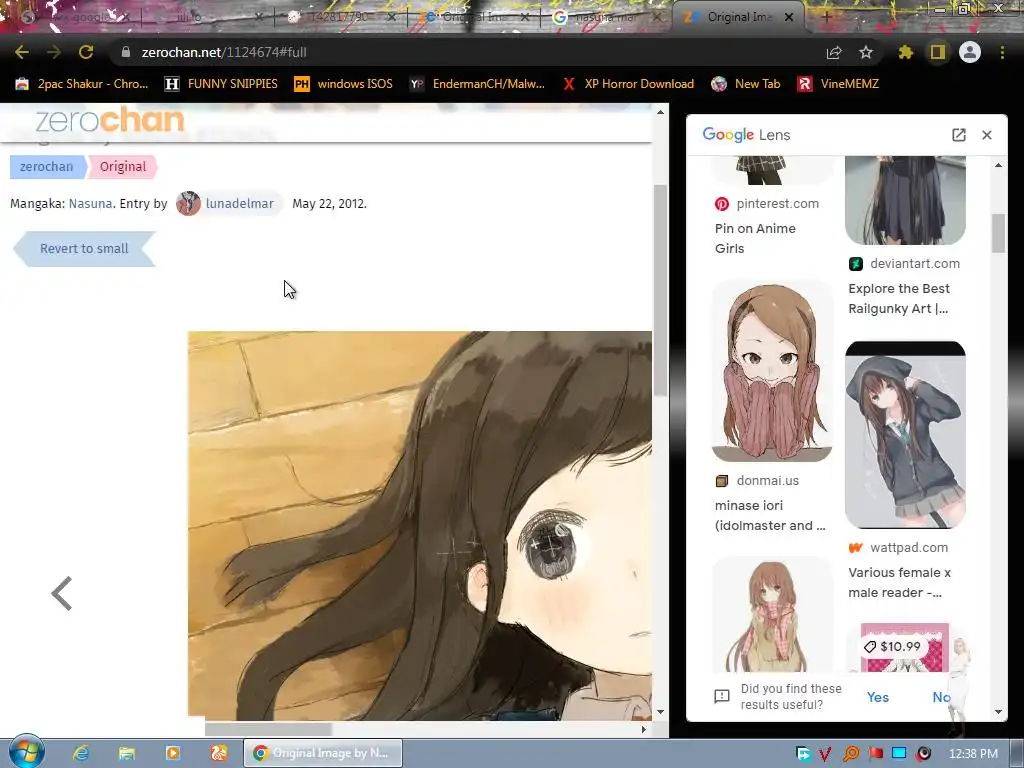Open the XP Horror Download bookmark

click(628, 84)
